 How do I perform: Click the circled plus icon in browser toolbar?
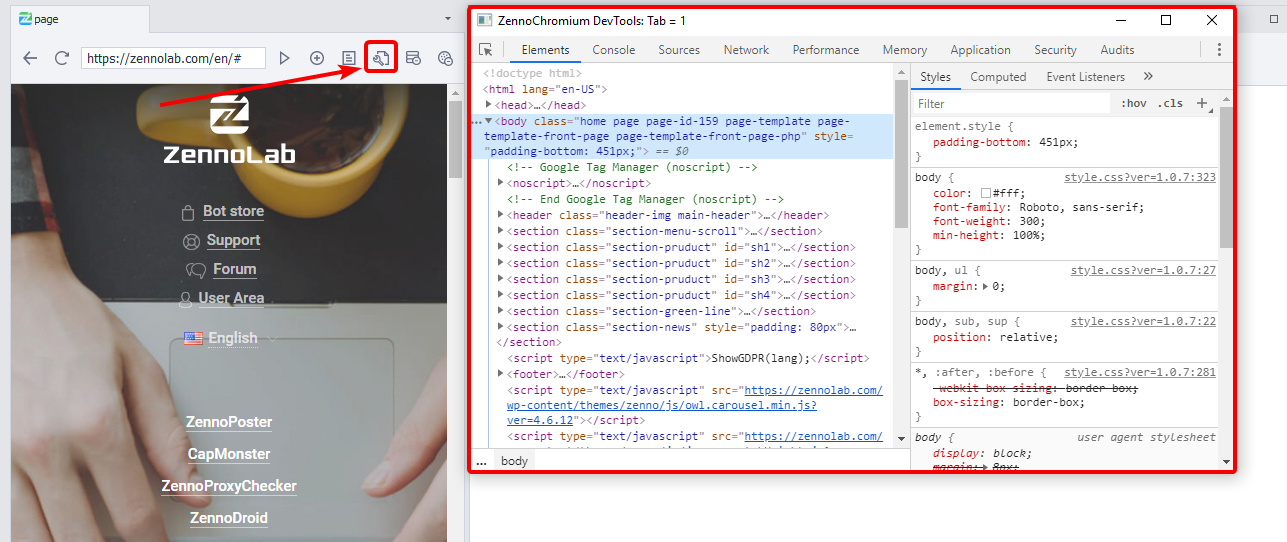pos(317,58)
